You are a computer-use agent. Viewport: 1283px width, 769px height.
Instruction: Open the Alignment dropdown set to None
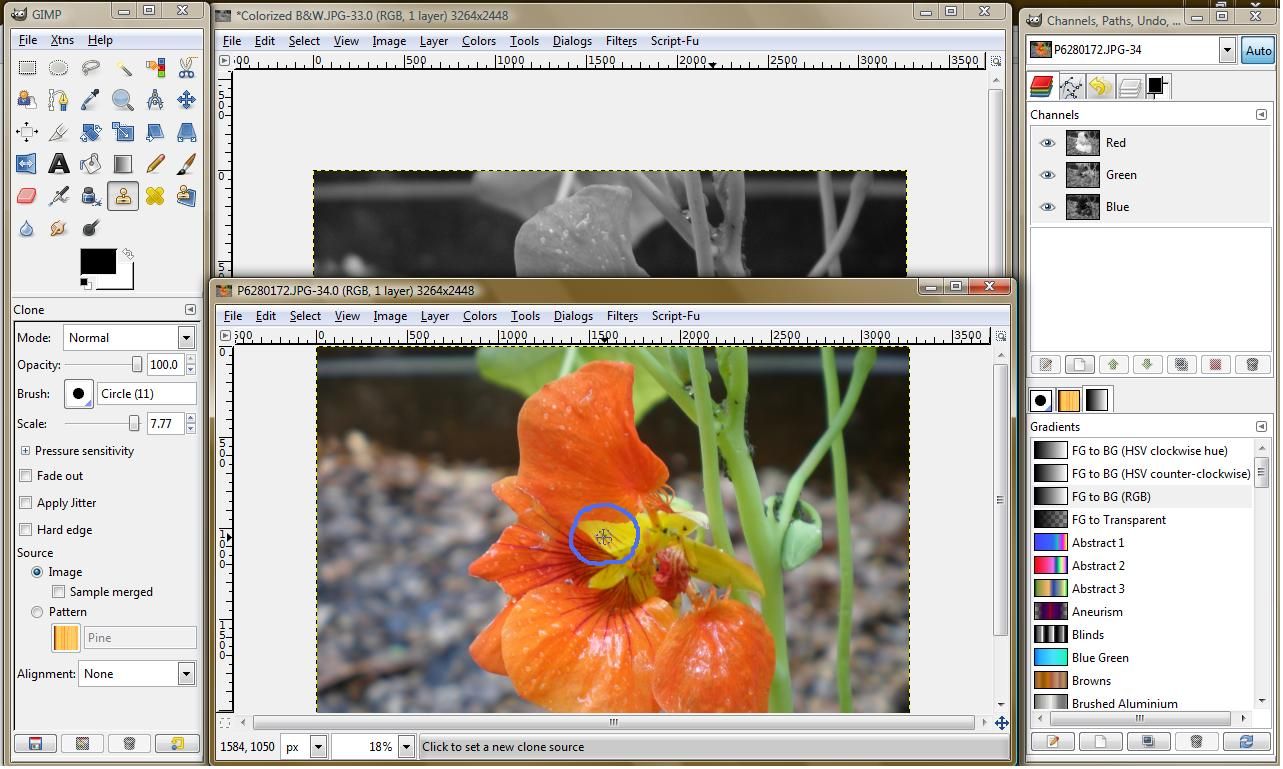(185, 673)
